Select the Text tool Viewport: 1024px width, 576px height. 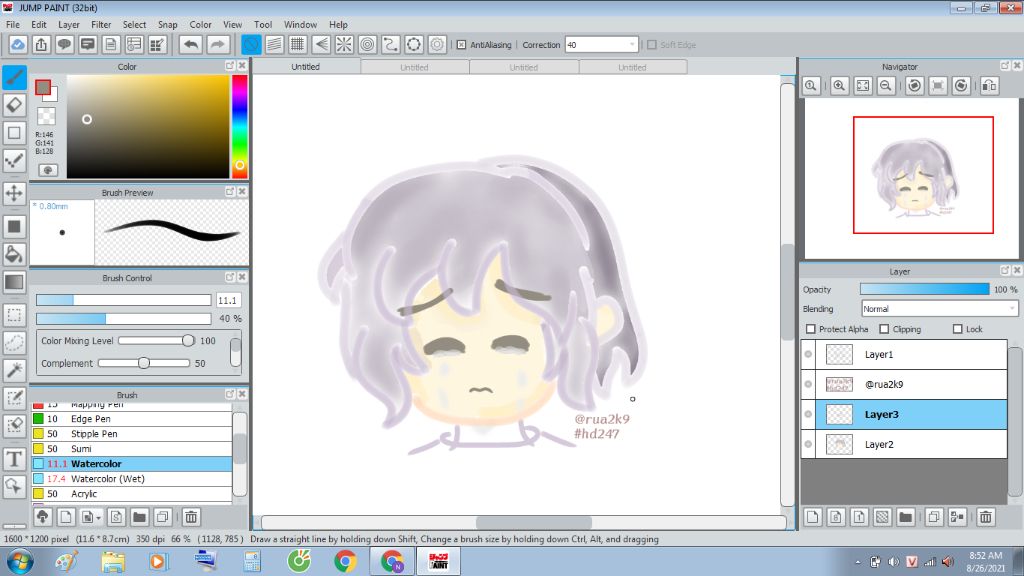[14, 458]
